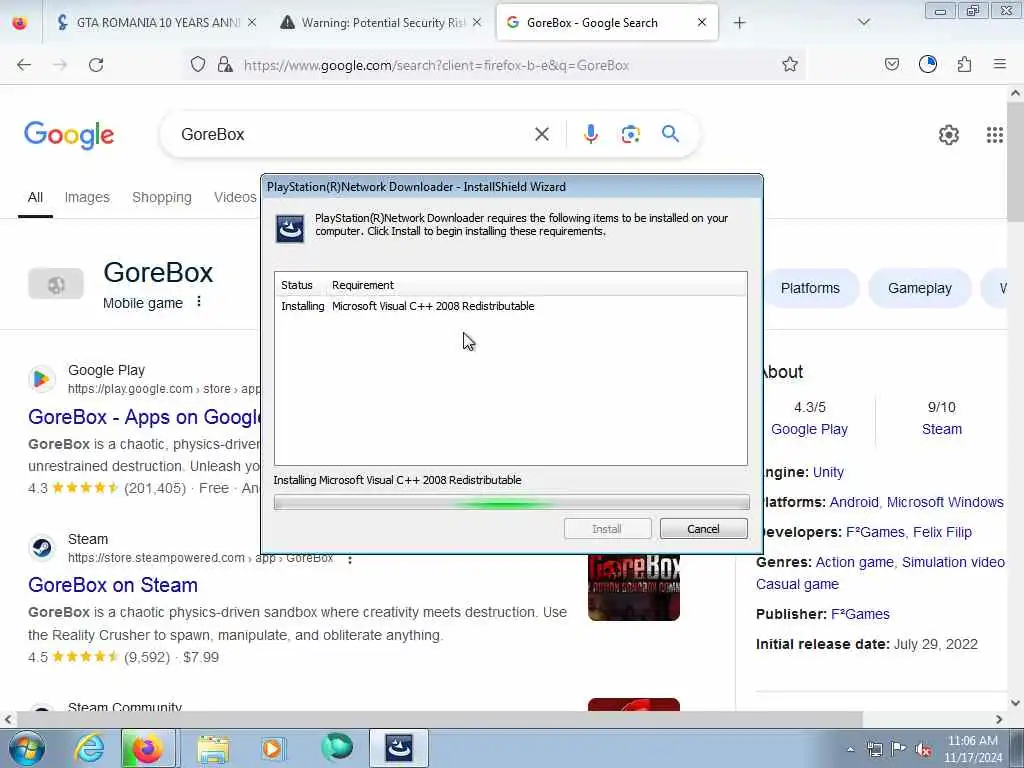The image size is (1024, 768).
Task: Click the InstallShield installer taskbar icon
Action: (398, 748)
